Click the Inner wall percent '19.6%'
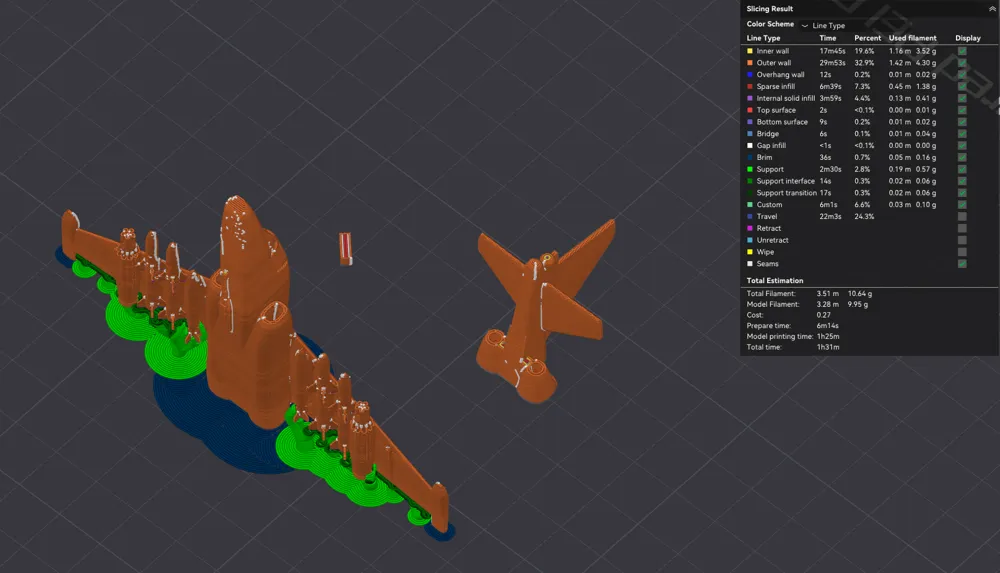This screenshot has width=1000, height=573. tap(864, 51)
